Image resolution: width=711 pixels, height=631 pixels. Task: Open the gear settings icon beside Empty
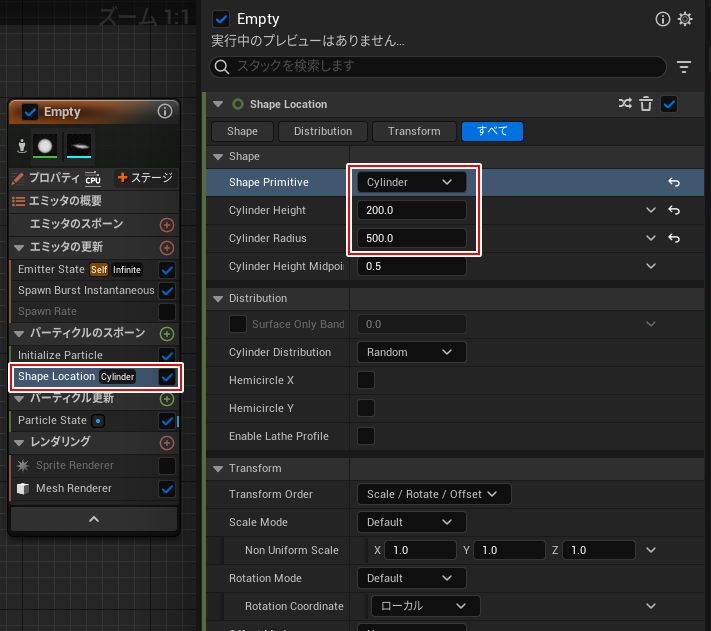[685, 19]
